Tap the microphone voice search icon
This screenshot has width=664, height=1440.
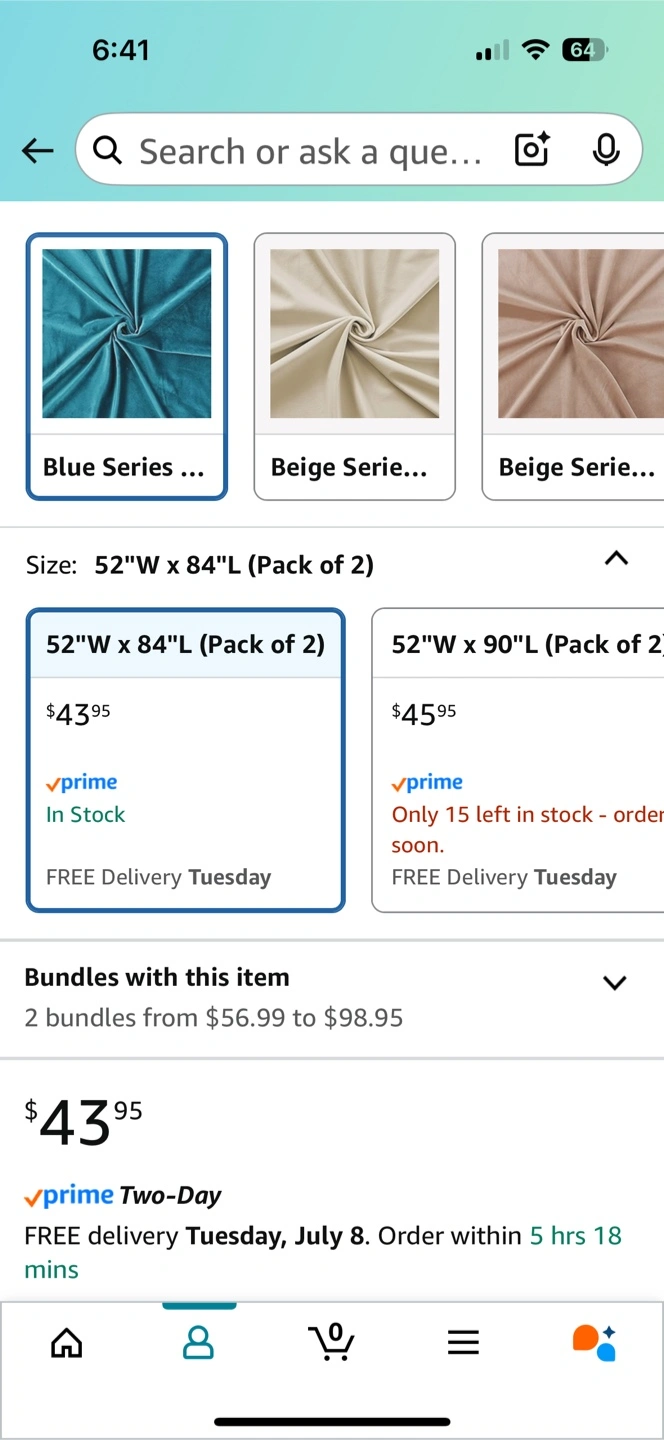pyautogui.click(x=605, y=150)
